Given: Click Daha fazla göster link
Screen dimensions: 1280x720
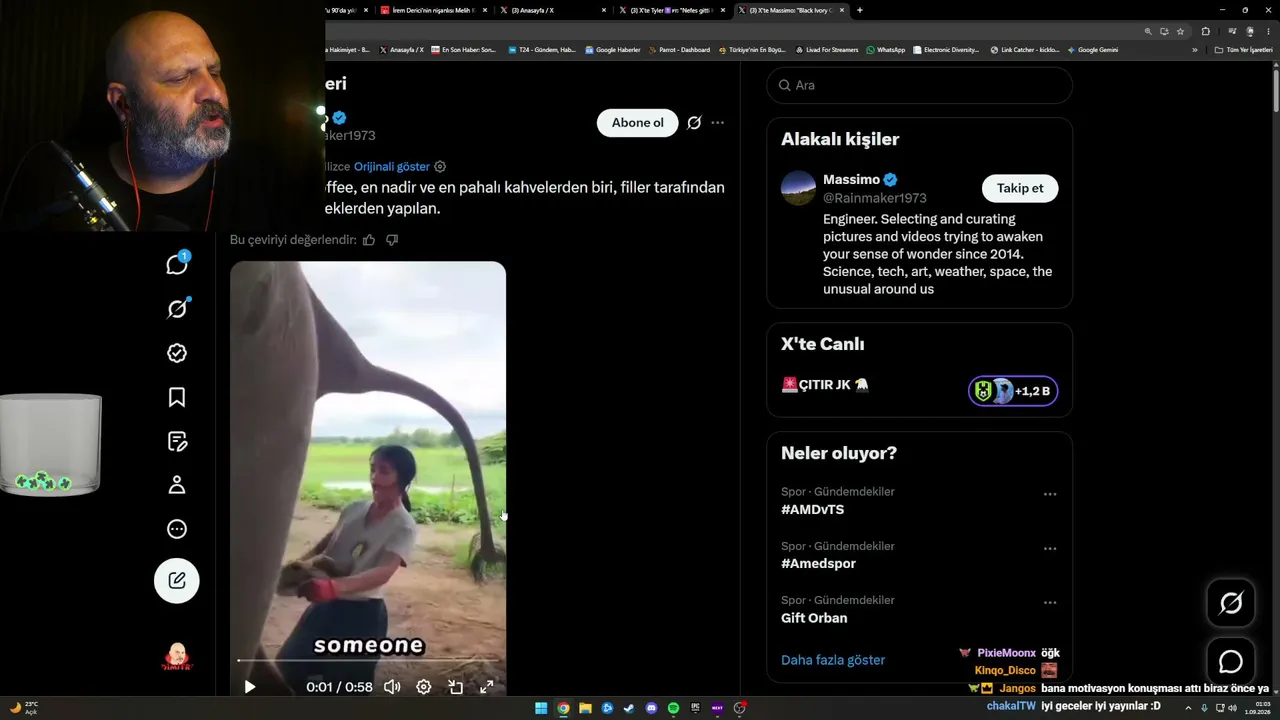Looking at the screenshot, I should point(833,660).
